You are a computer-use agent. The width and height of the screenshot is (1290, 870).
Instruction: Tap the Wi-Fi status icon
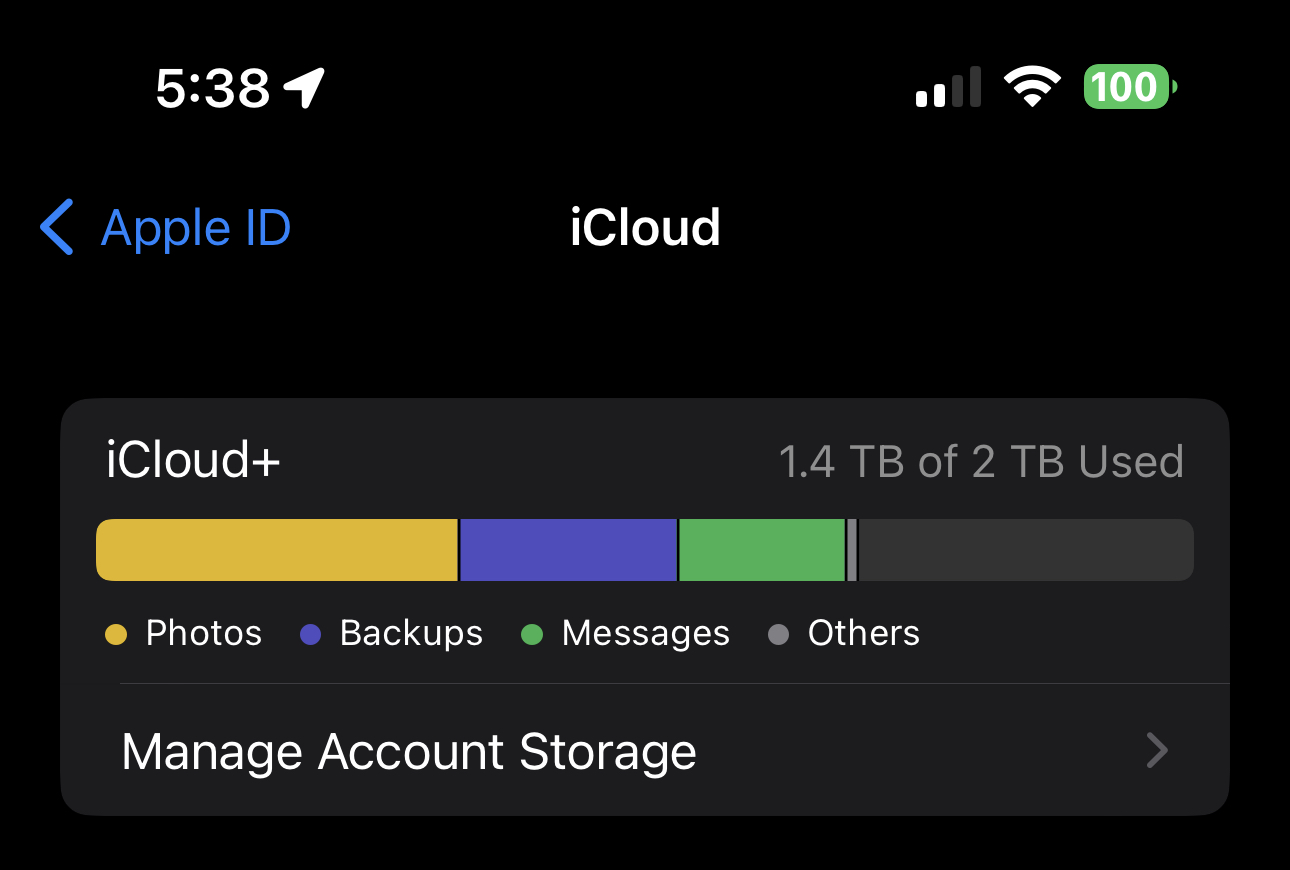point(1034,88)
